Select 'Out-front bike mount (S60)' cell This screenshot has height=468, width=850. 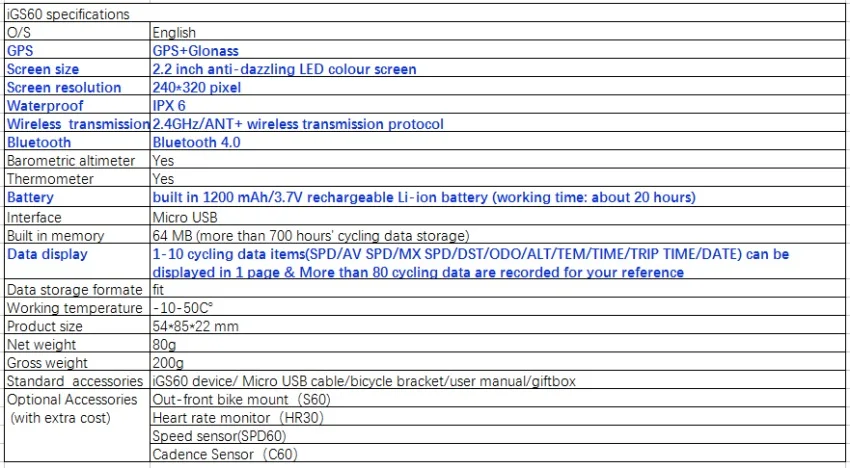coord(498,399)
